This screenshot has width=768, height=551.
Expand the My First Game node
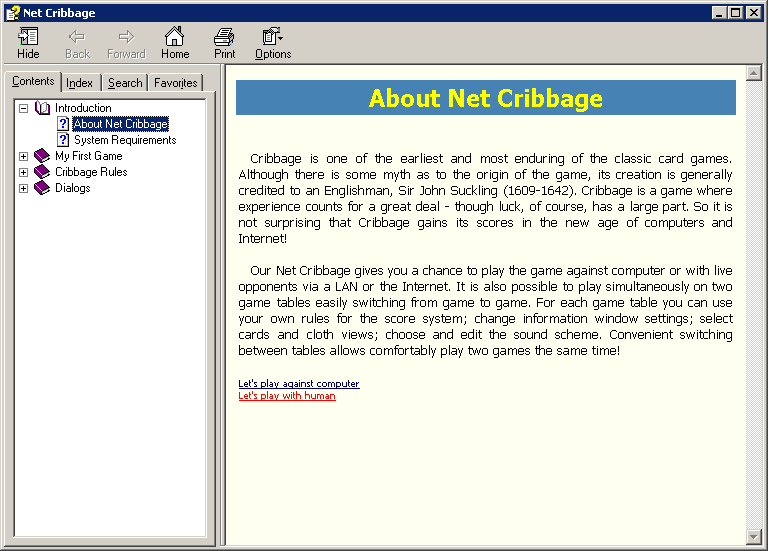tap(24, 156)
